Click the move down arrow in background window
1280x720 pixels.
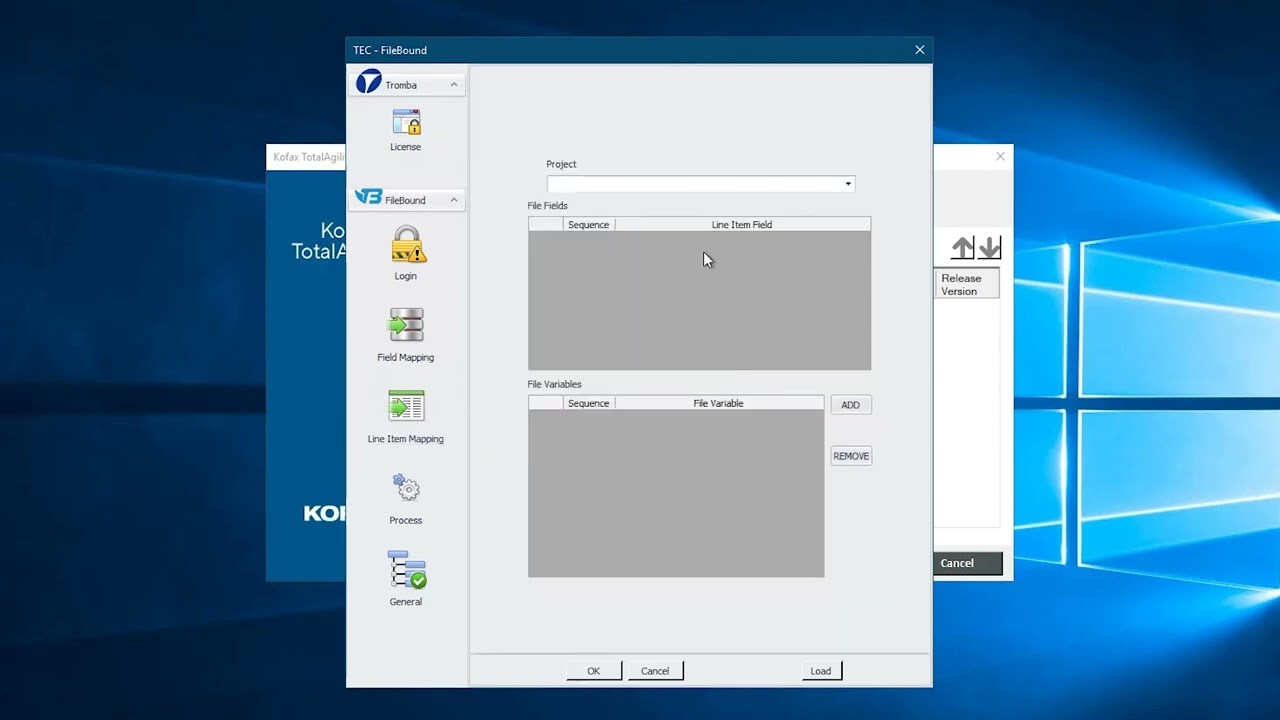tap(988, 247)
